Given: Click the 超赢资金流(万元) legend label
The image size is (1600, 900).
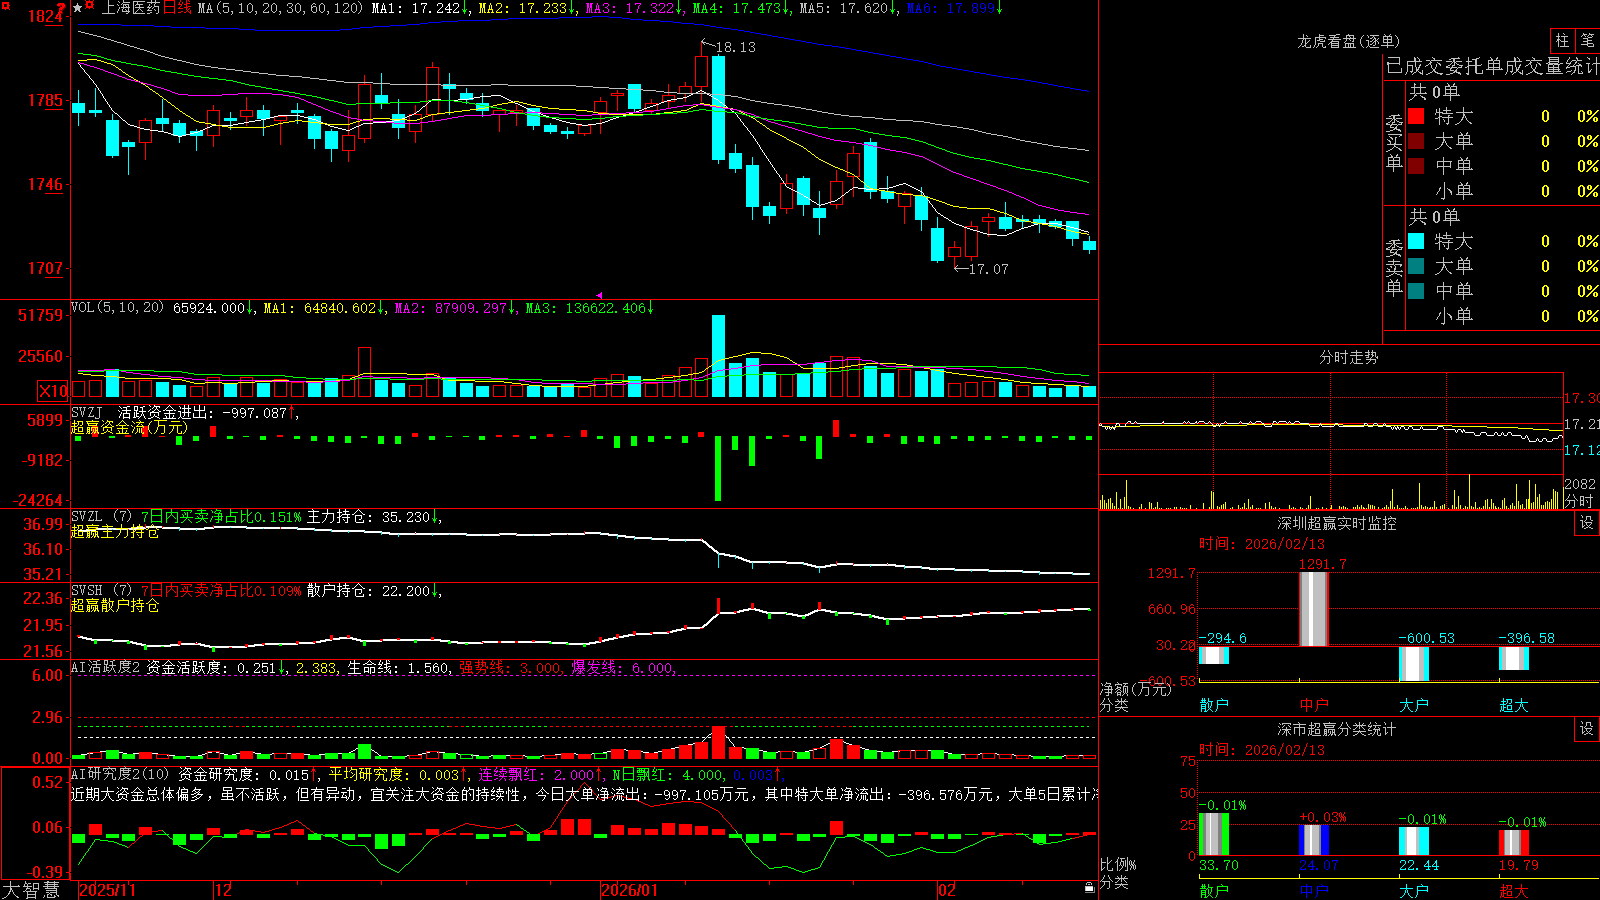Looking at the screenshot, I should 129,427.
